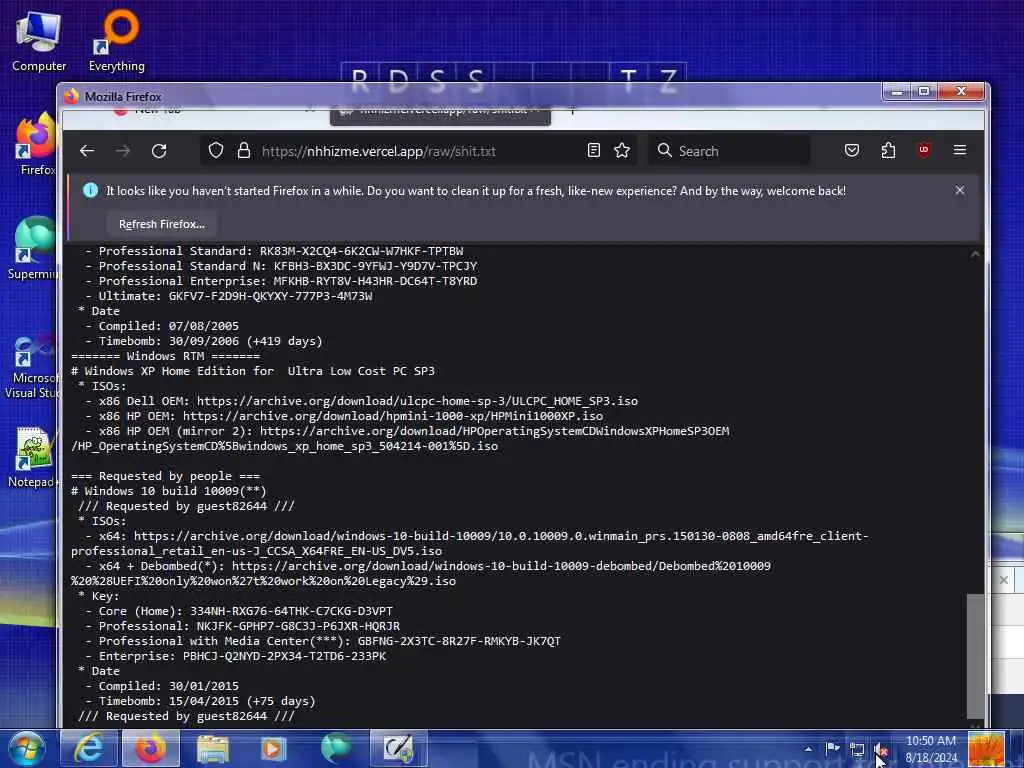Open the Firefox desktop shortcut

[37, 145]
